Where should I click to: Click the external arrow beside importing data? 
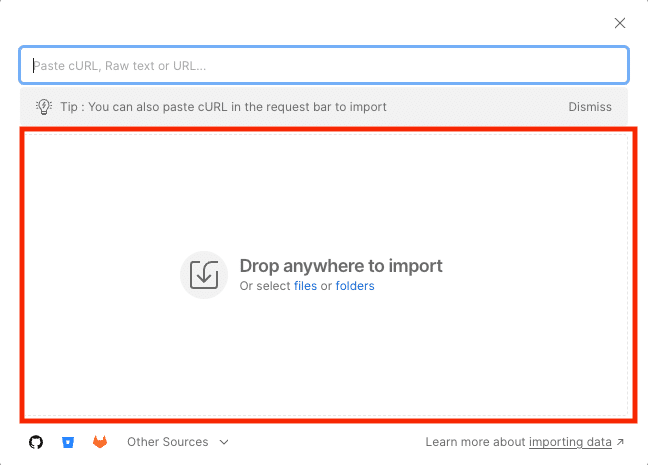click(621, 442)
